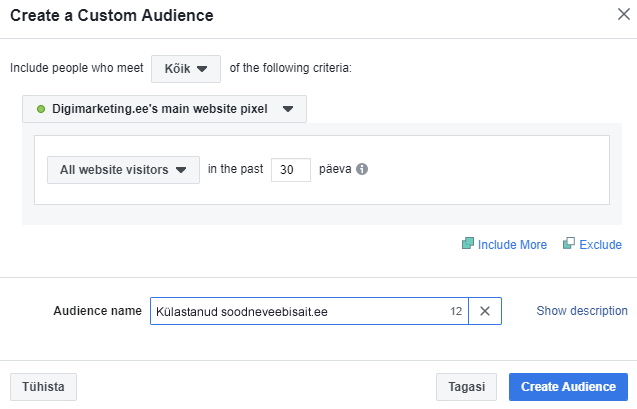The image size is (637, 409).
Task: Click the 'of the following criteria:' text
Action: [290, 68]
